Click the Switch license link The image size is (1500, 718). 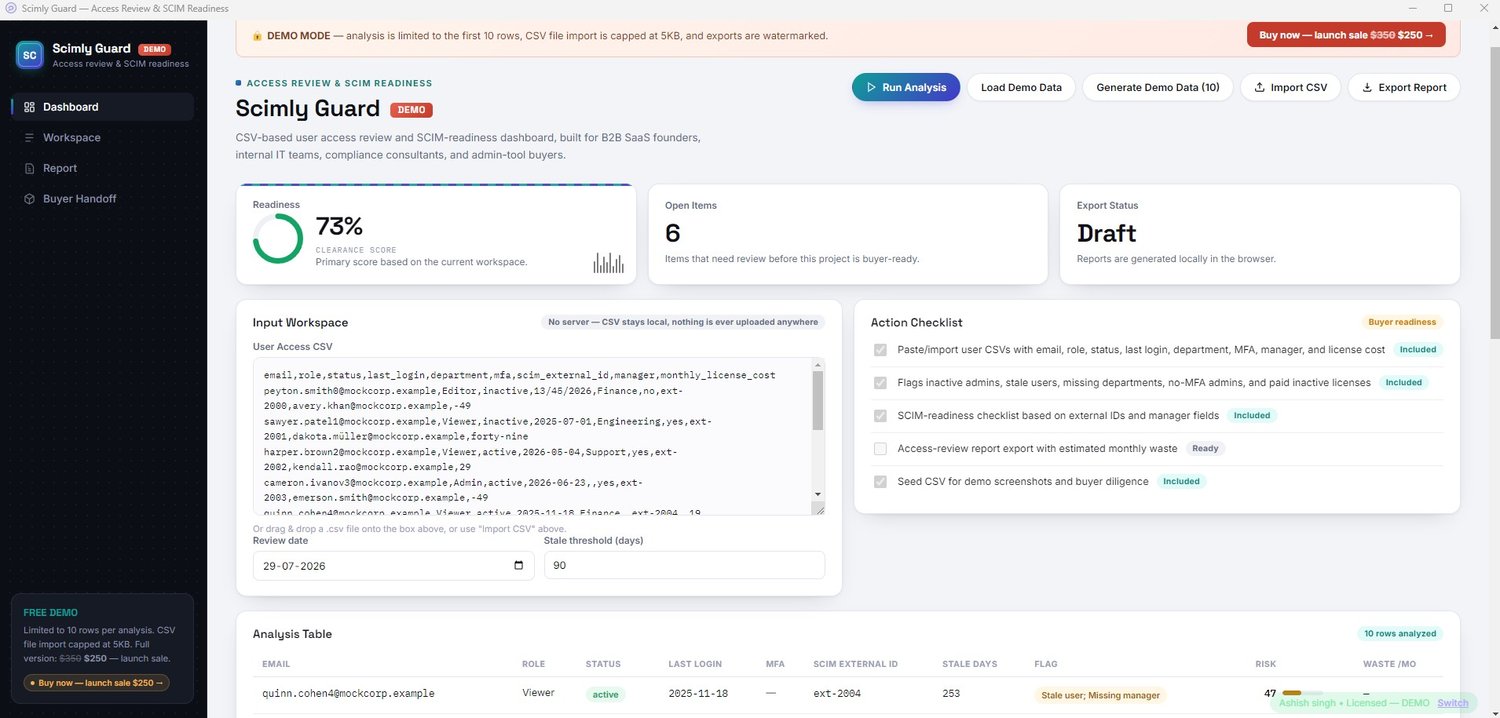point(1453,703)
